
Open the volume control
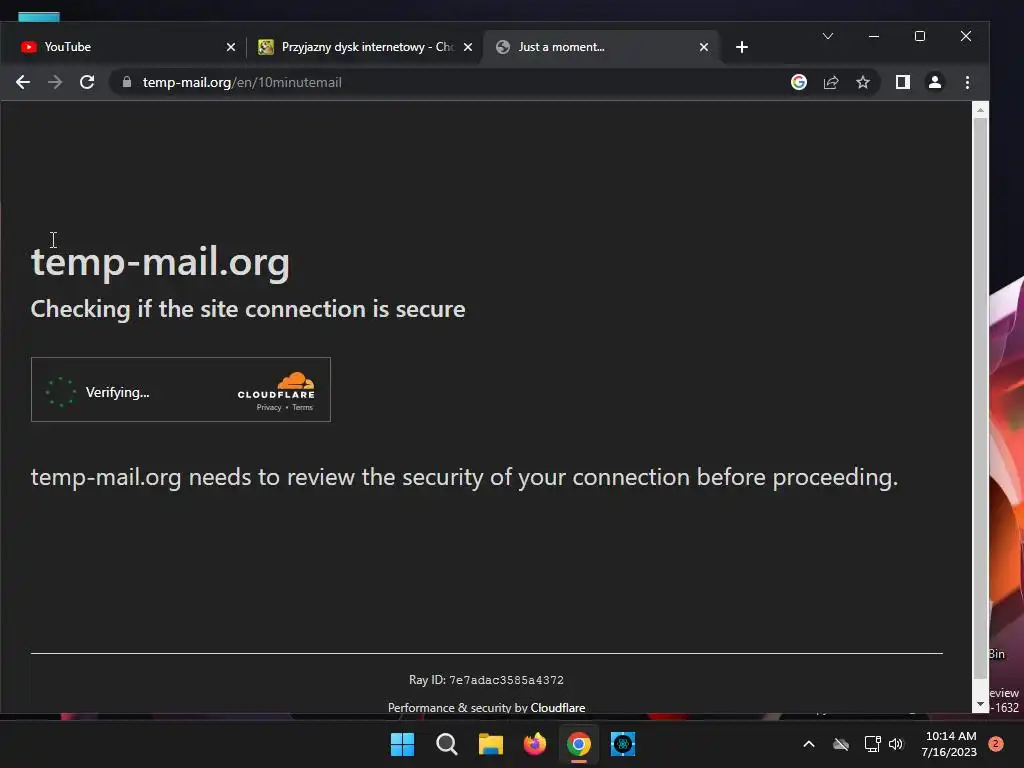click(x=896, y=744)
